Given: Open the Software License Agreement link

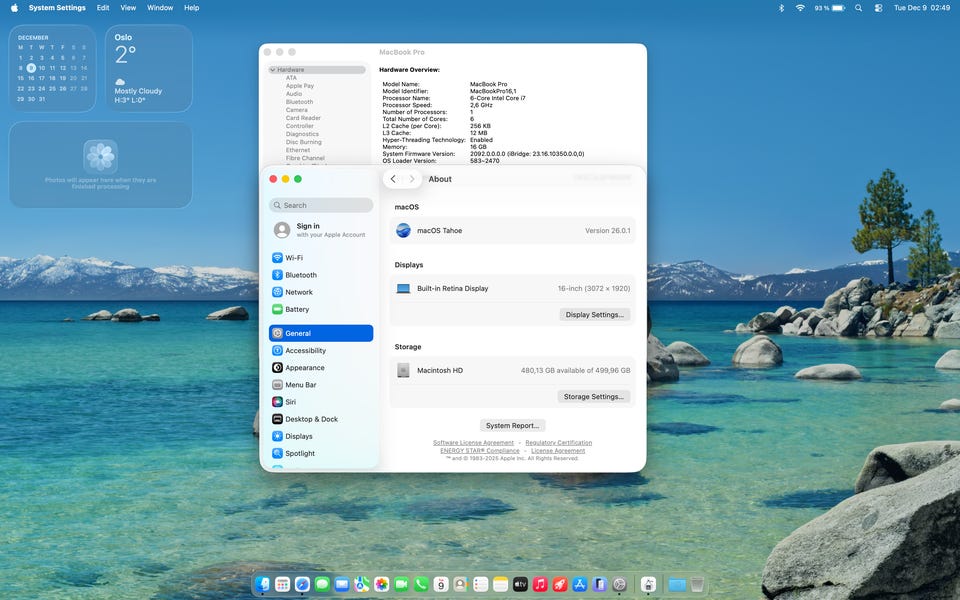Looking at the screenshot, I should pos(473,443).
